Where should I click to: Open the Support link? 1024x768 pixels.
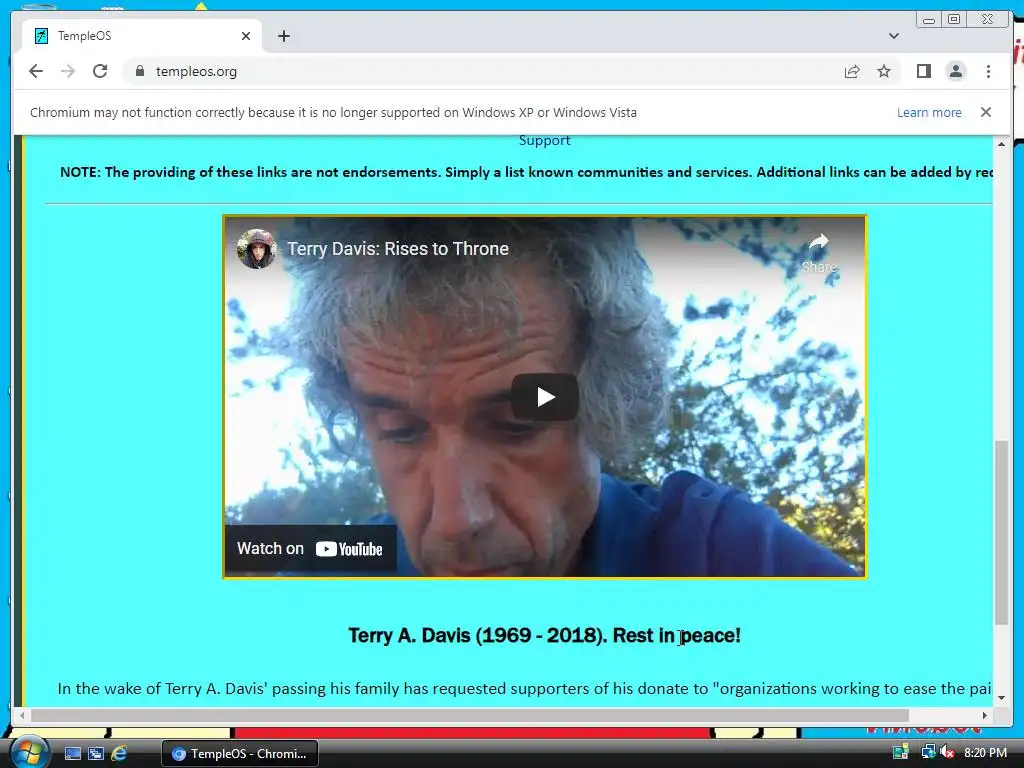(545, 140)
